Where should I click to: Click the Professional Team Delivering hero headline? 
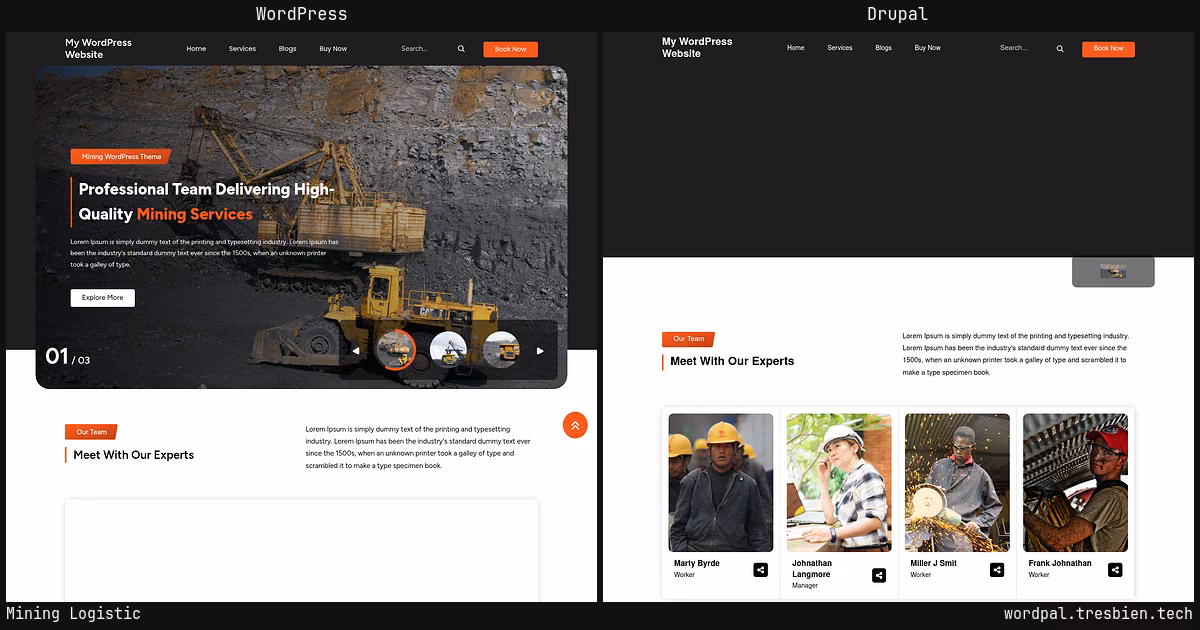(206, 201)
